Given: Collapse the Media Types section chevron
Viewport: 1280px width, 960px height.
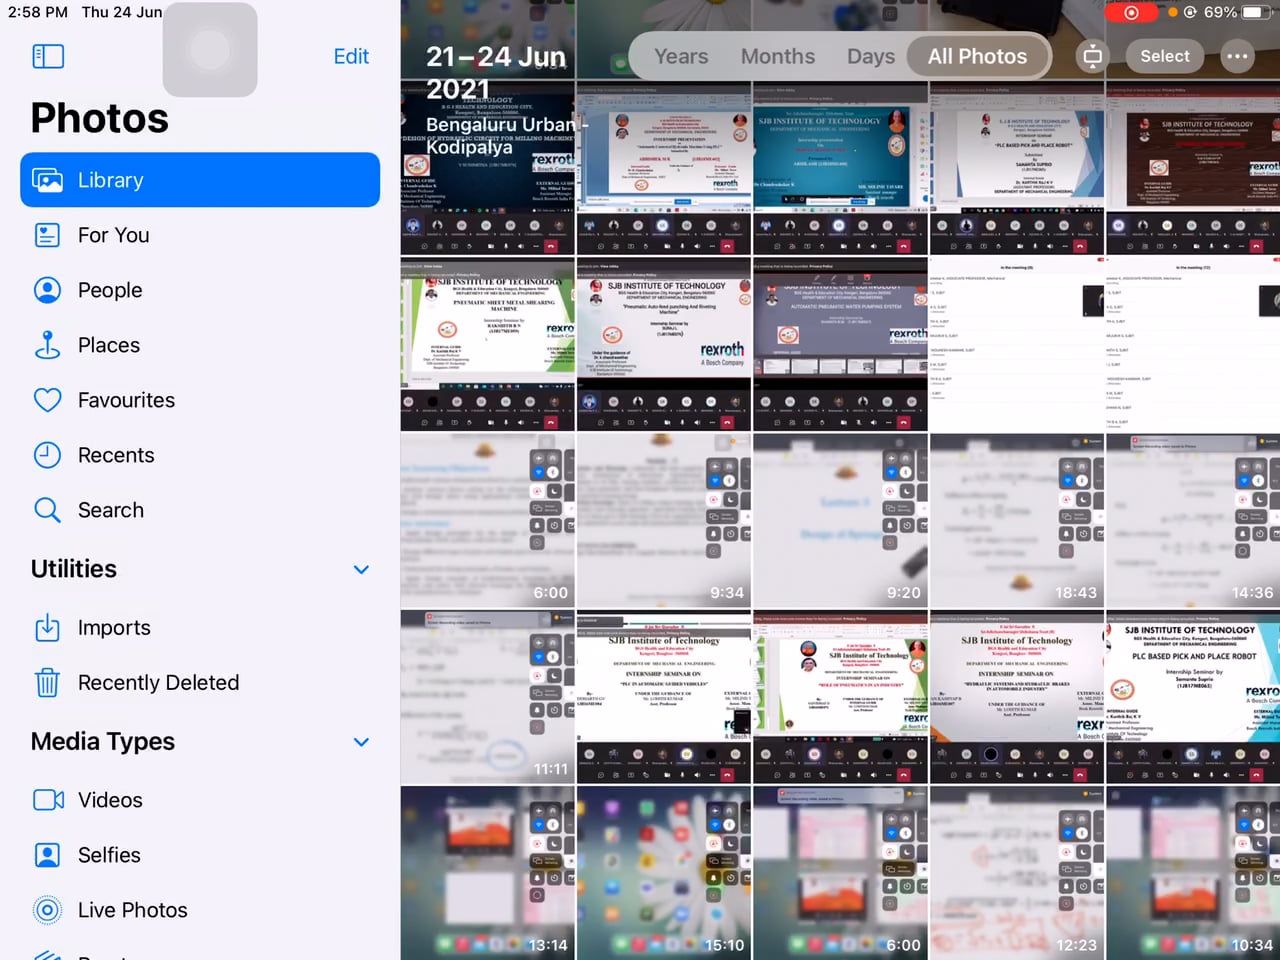Looking at the screenshot, I should [x=361, y=742].
